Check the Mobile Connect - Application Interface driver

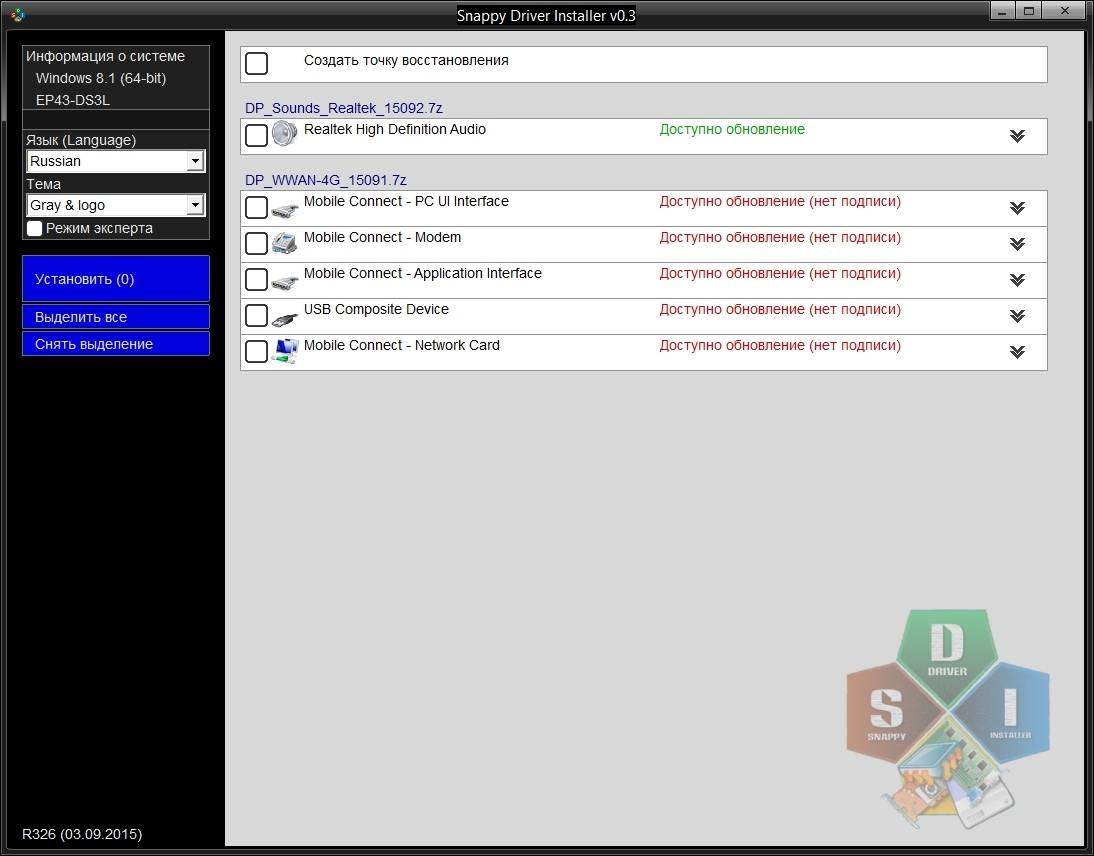[256, 279]
